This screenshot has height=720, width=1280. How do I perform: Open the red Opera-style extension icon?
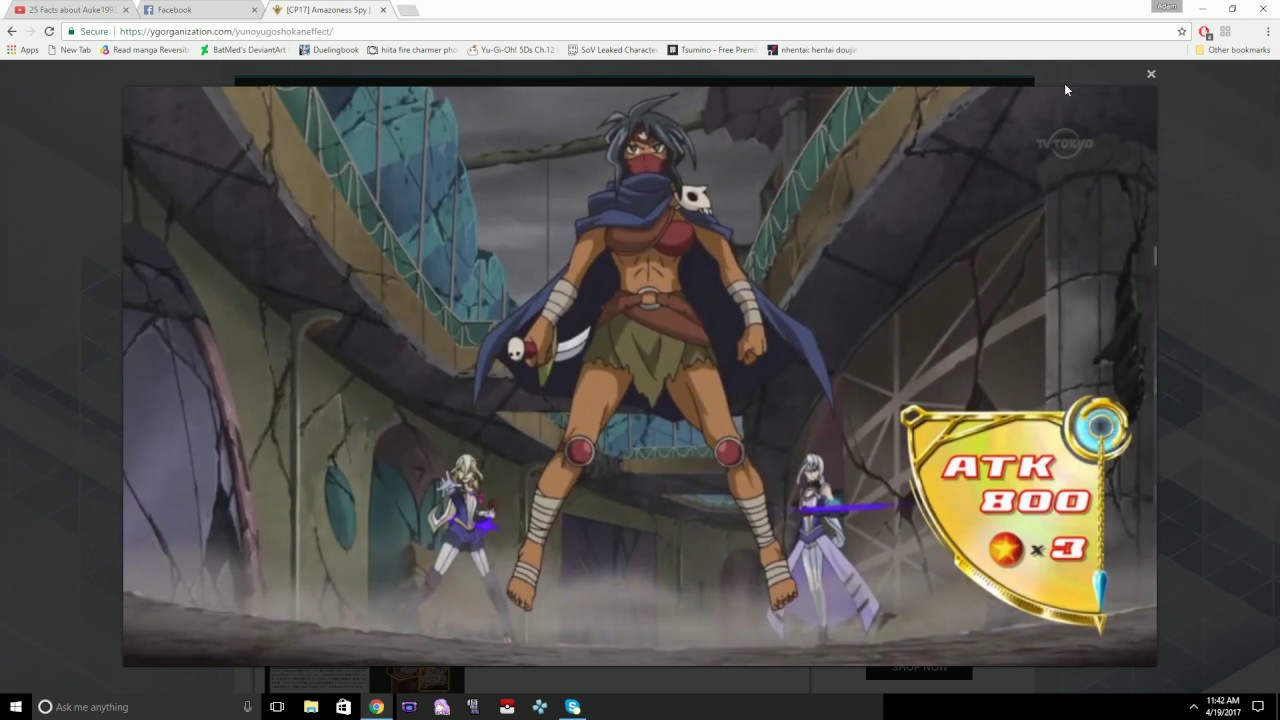click(1205, 32)
